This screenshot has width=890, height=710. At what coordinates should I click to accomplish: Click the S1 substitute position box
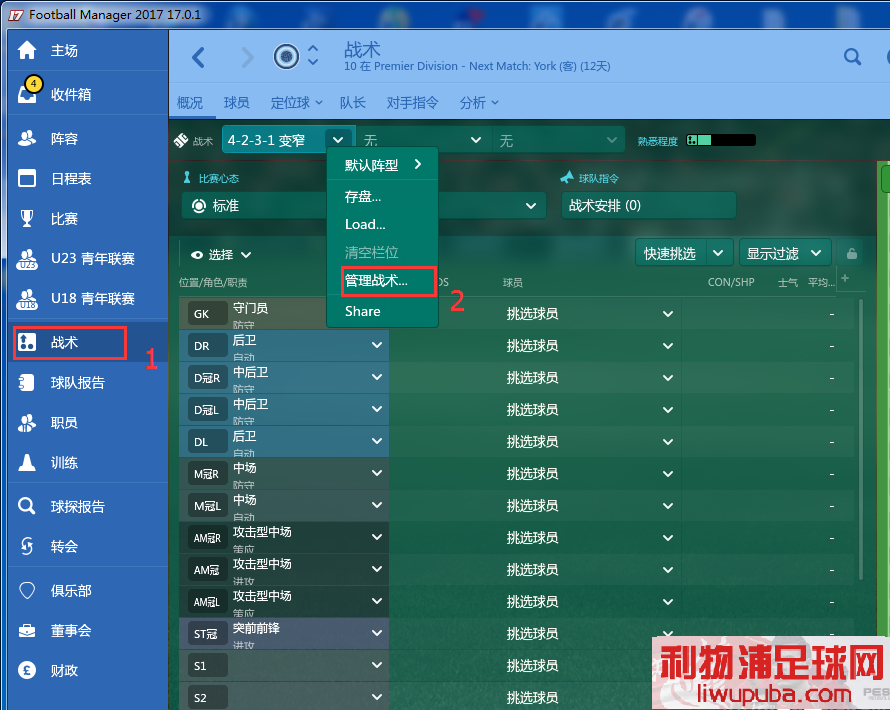[x=207, y=665]
